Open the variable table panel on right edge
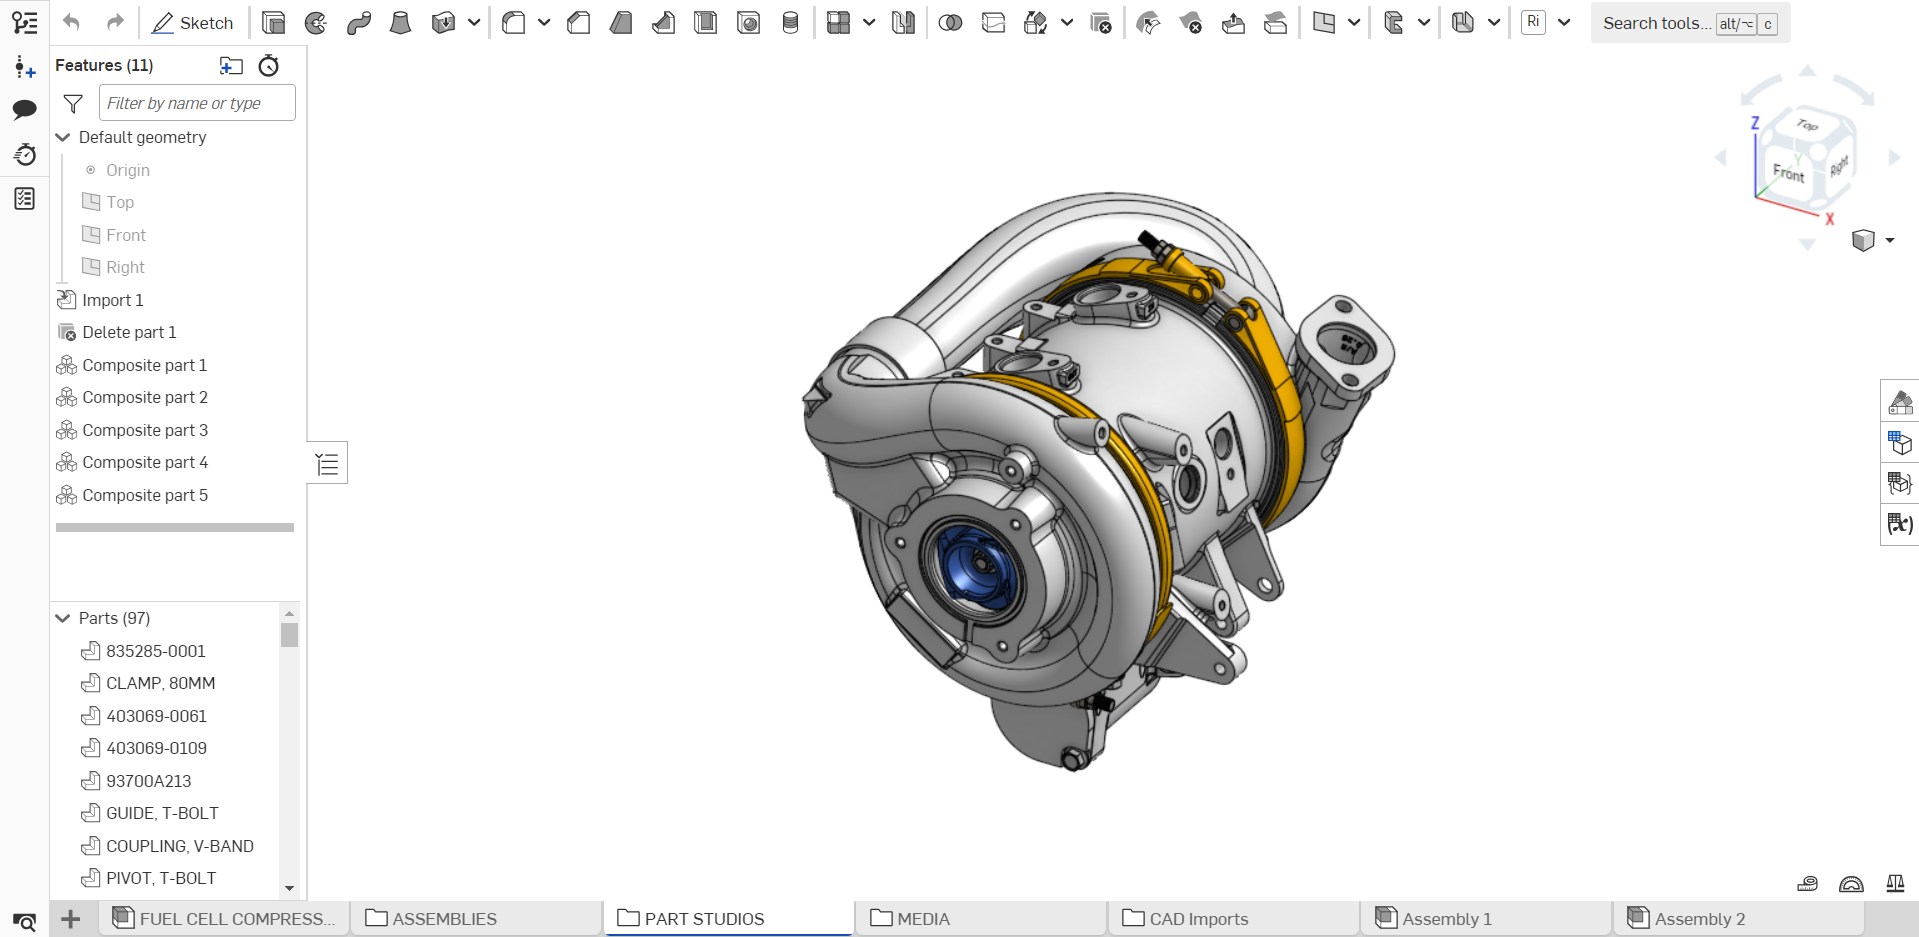 coord(1900,524)
